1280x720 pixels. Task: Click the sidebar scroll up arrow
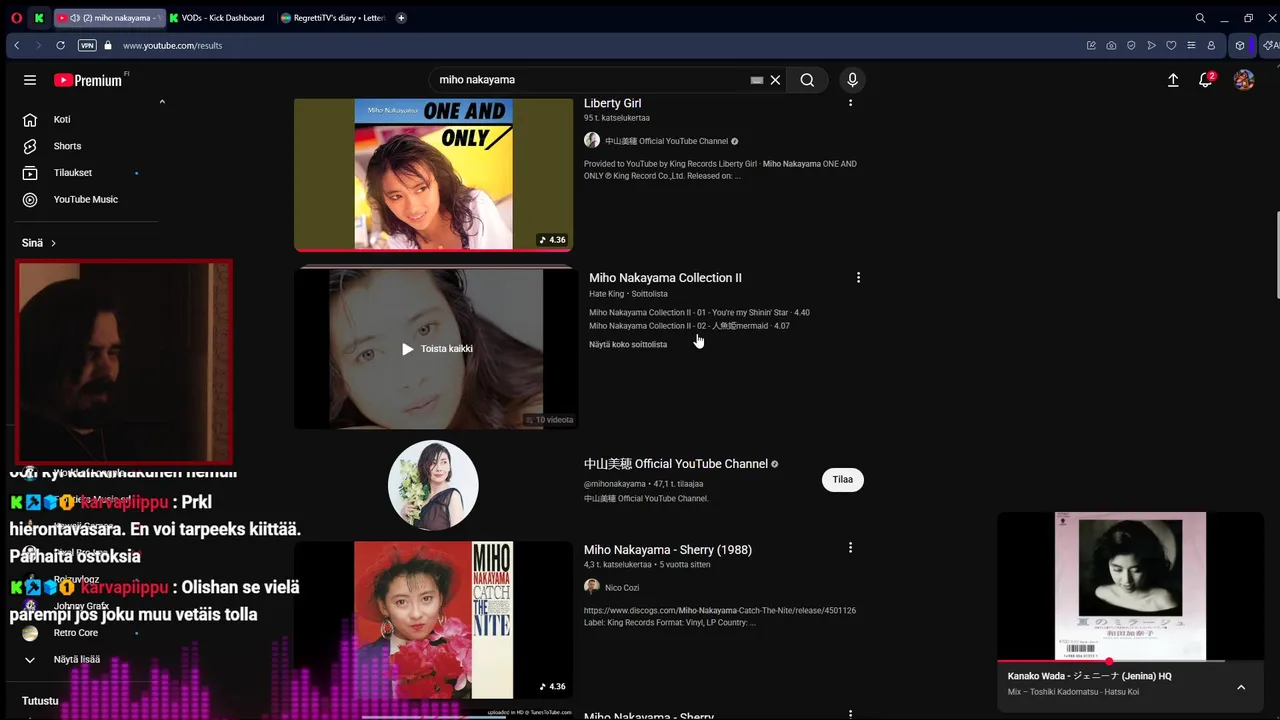pos(162,101)
